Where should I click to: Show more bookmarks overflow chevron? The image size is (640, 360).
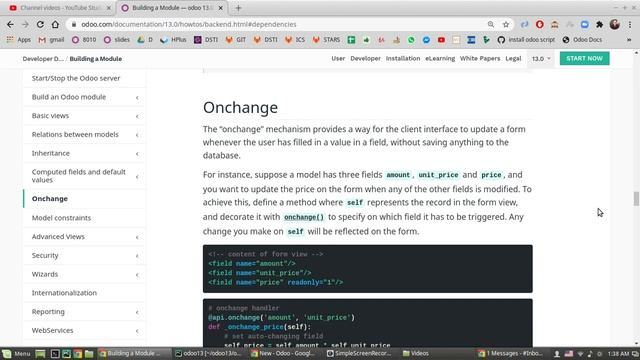(x=629, y=40)
